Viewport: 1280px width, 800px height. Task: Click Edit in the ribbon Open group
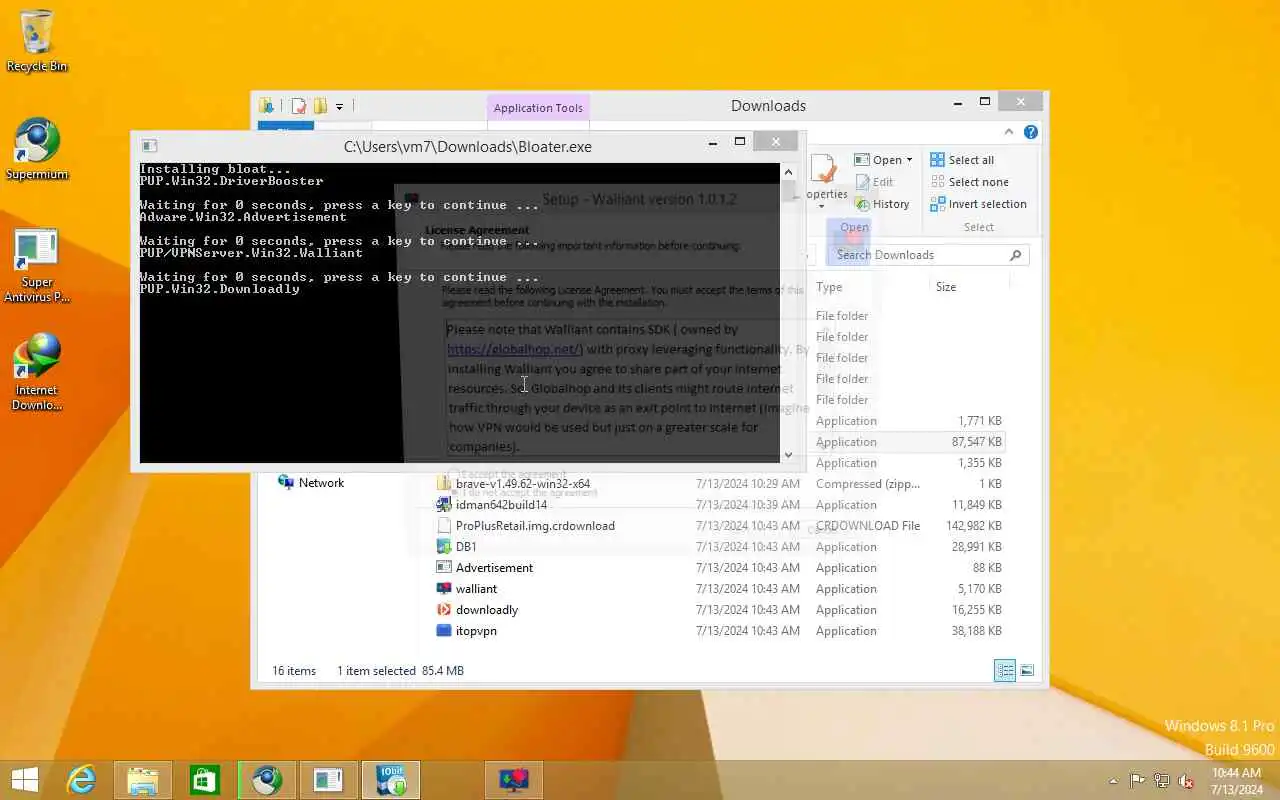pos(874,182)
